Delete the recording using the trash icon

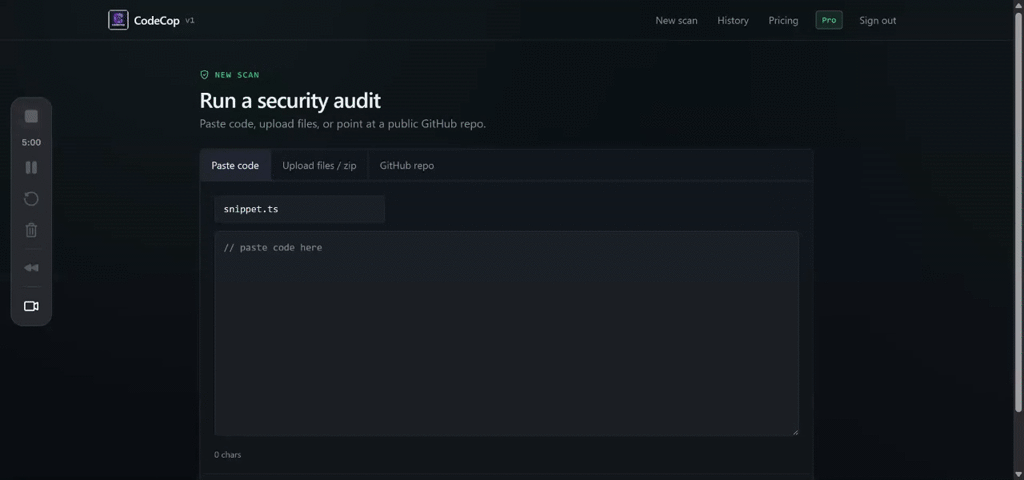pos(31,230)
